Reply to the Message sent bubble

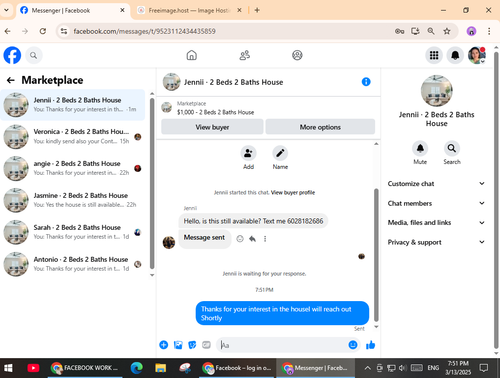click(252, 239)
